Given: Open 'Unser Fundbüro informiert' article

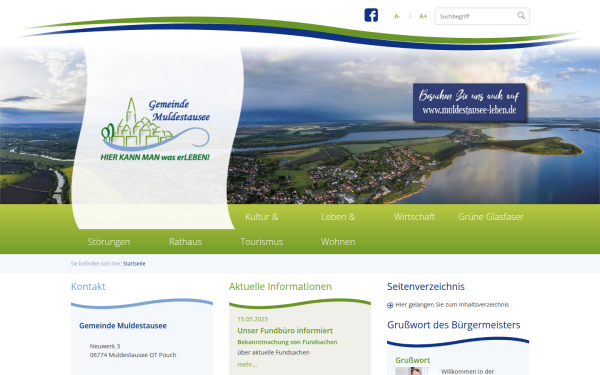Looking at the screenshot, I should (285, 331).
